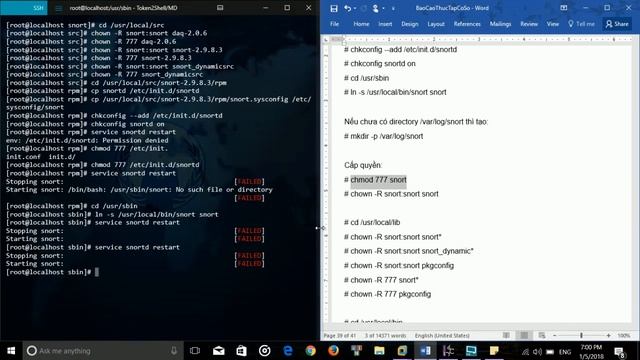Click the ENG input language indicator
The image size is (640, 360).
pyautogui.click(x=565, y=352)
